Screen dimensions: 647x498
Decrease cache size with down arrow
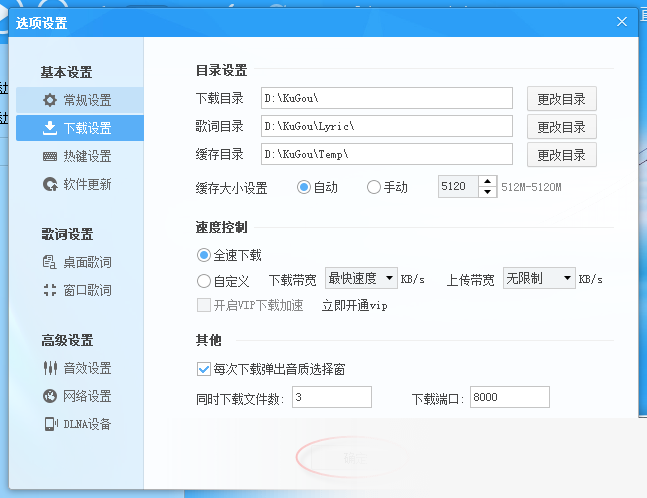click(x=487, y=192)
